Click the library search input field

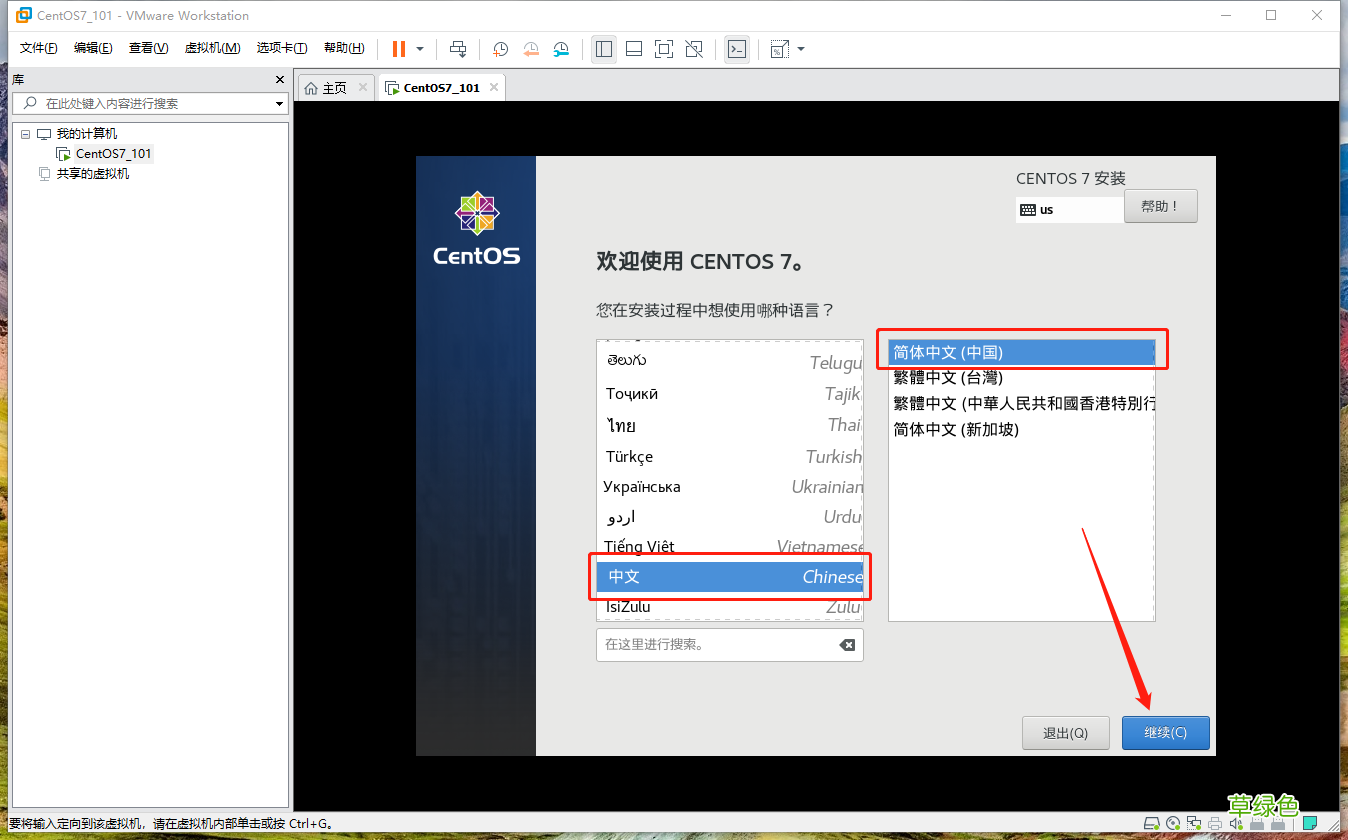pyautogui.click(x=150, y=103)
